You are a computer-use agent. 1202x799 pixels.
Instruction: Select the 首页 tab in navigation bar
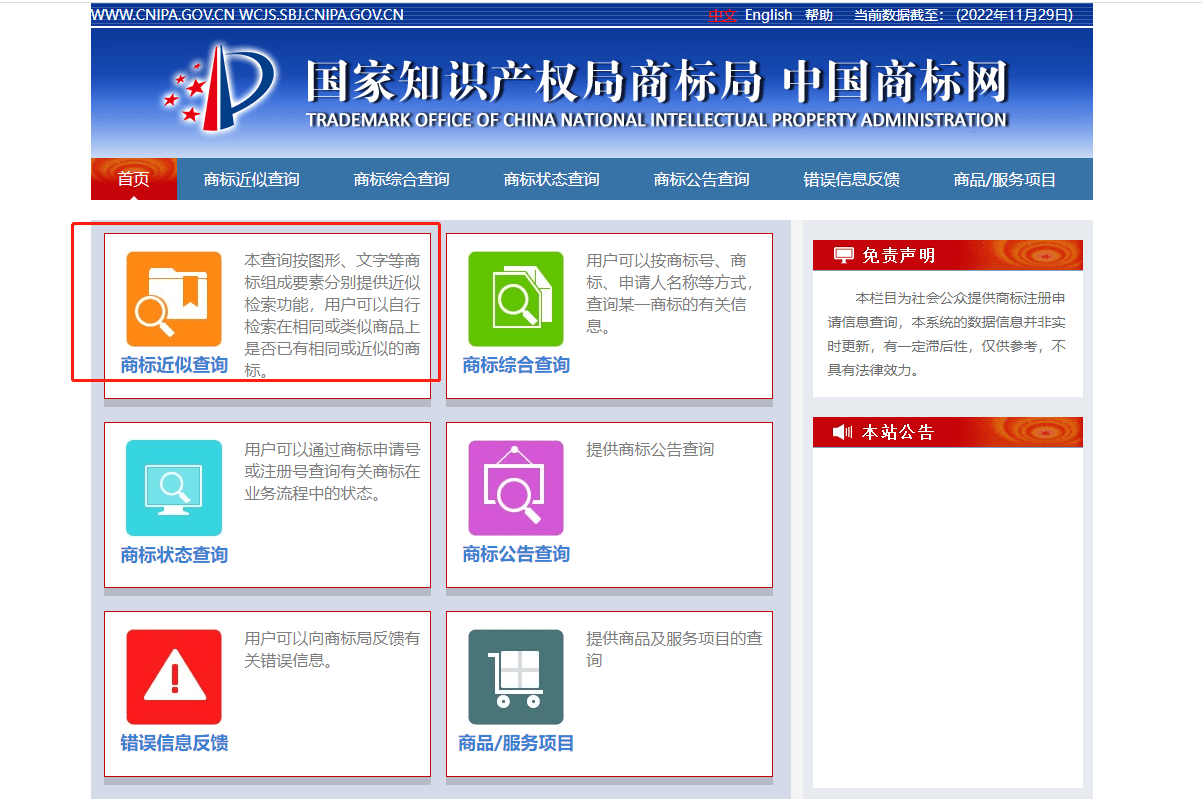(x=134, y=179)
